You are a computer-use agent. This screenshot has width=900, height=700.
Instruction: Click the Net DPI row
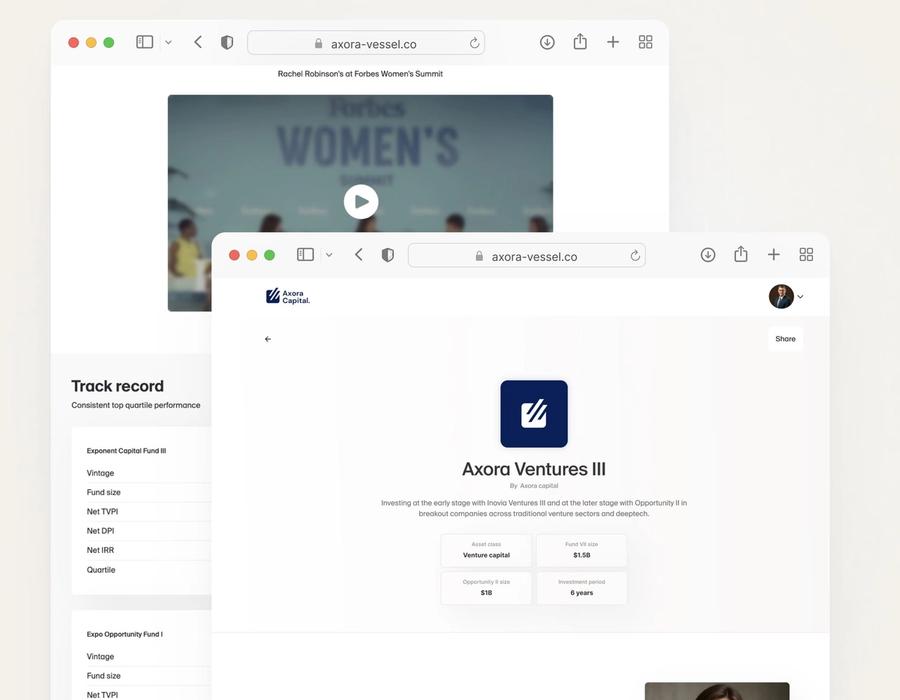pos(149,531)
